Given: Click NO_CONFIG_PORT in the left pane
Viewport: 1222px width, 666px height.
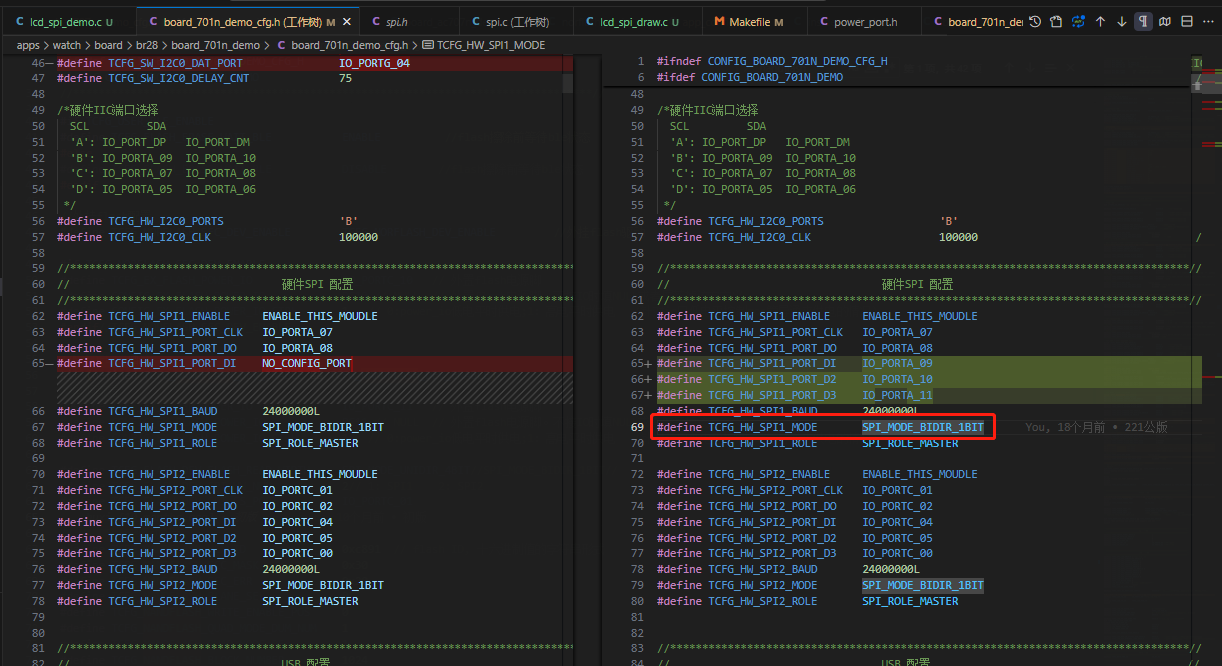Looking at the screenshot, I should pyautogui.click(x=307, y=363).
